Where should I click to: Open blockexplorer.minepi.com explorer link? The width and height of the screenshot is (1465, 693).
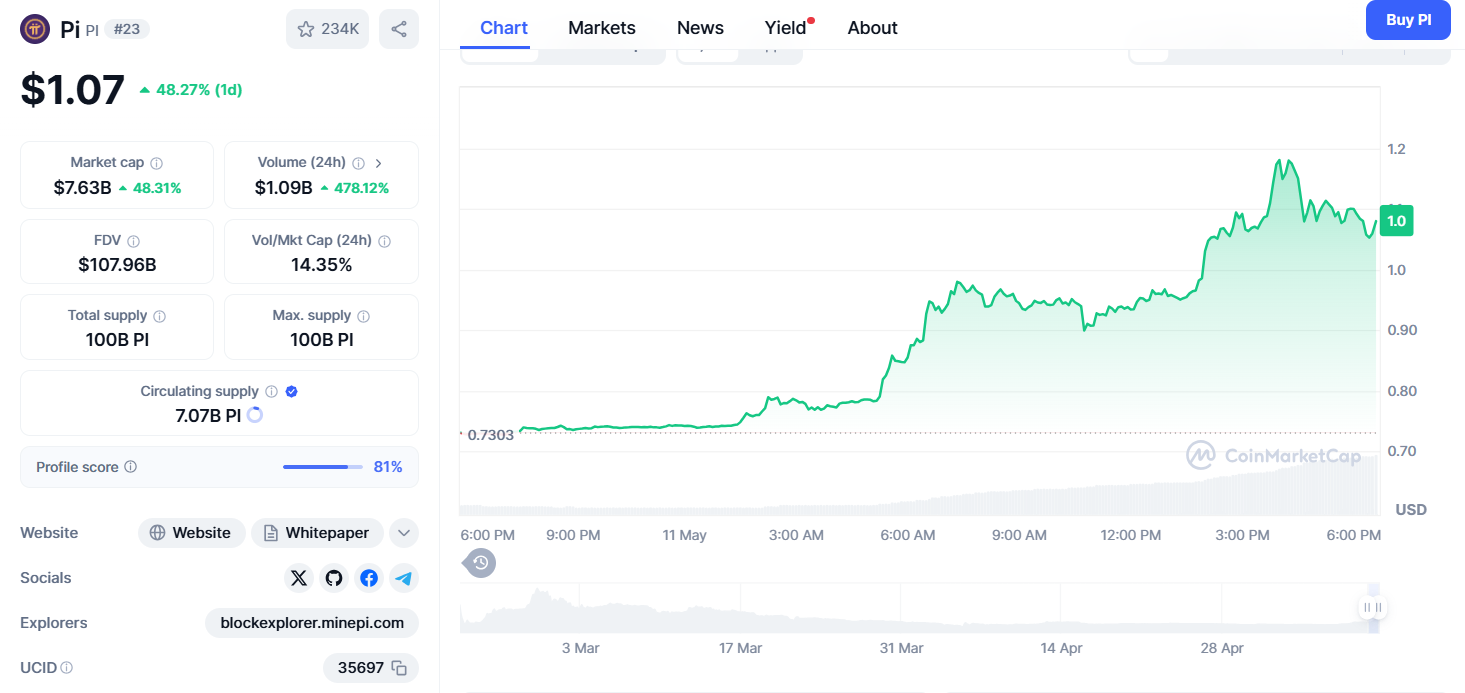click(x=312, y=623)
